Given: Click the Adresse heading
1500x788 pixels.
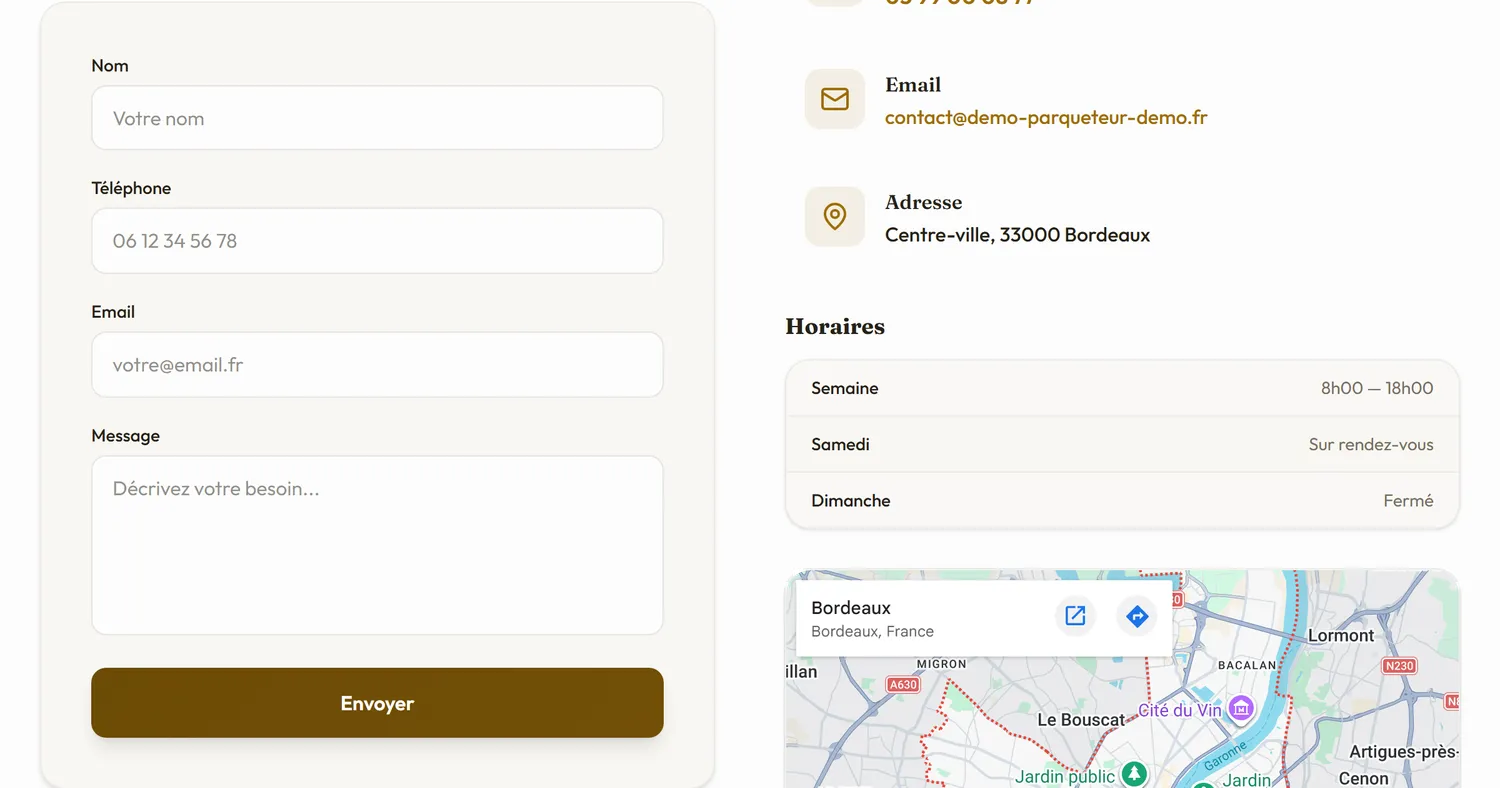Looking at the screenshot, I should [923, 202].
